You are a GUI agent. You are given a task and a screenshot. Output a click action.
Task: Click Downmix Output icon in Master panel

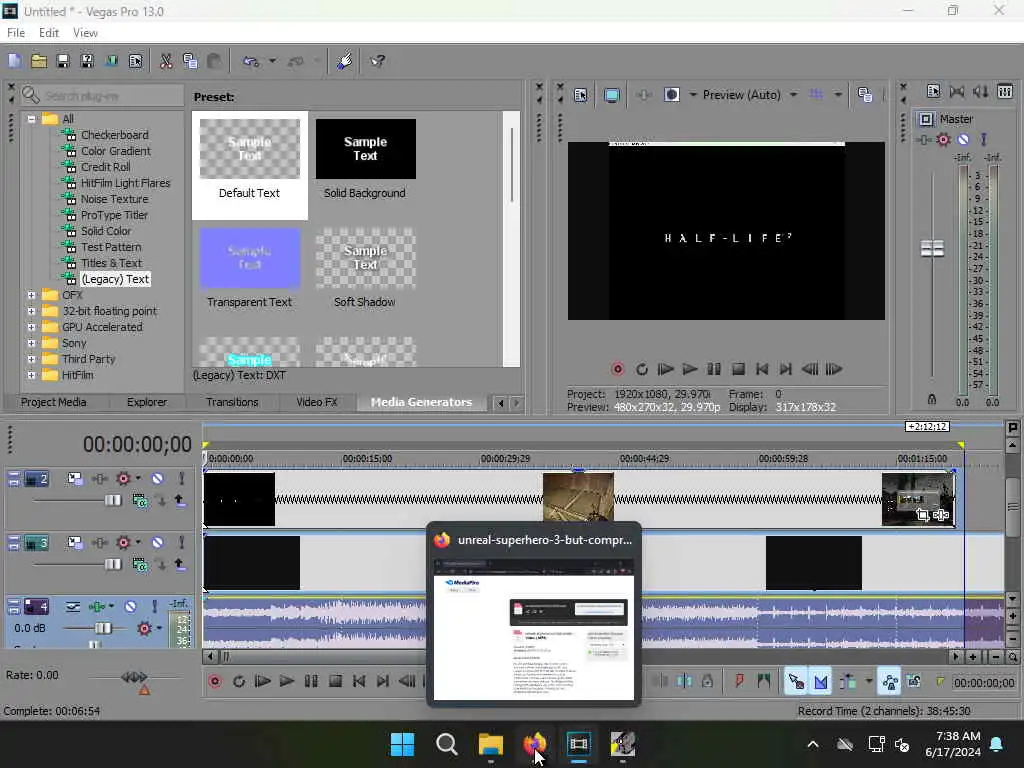[x=957, y=91]
